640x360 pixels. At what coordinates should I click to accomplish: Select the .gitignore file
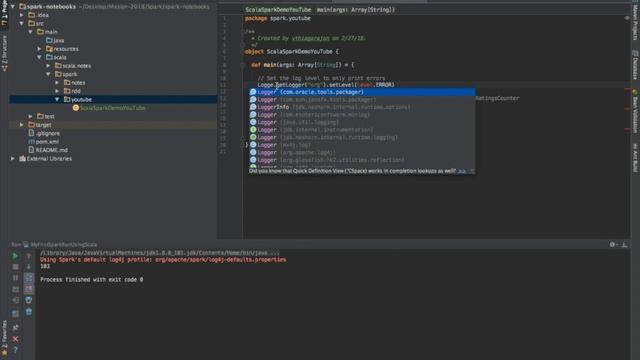coord(44,133)
